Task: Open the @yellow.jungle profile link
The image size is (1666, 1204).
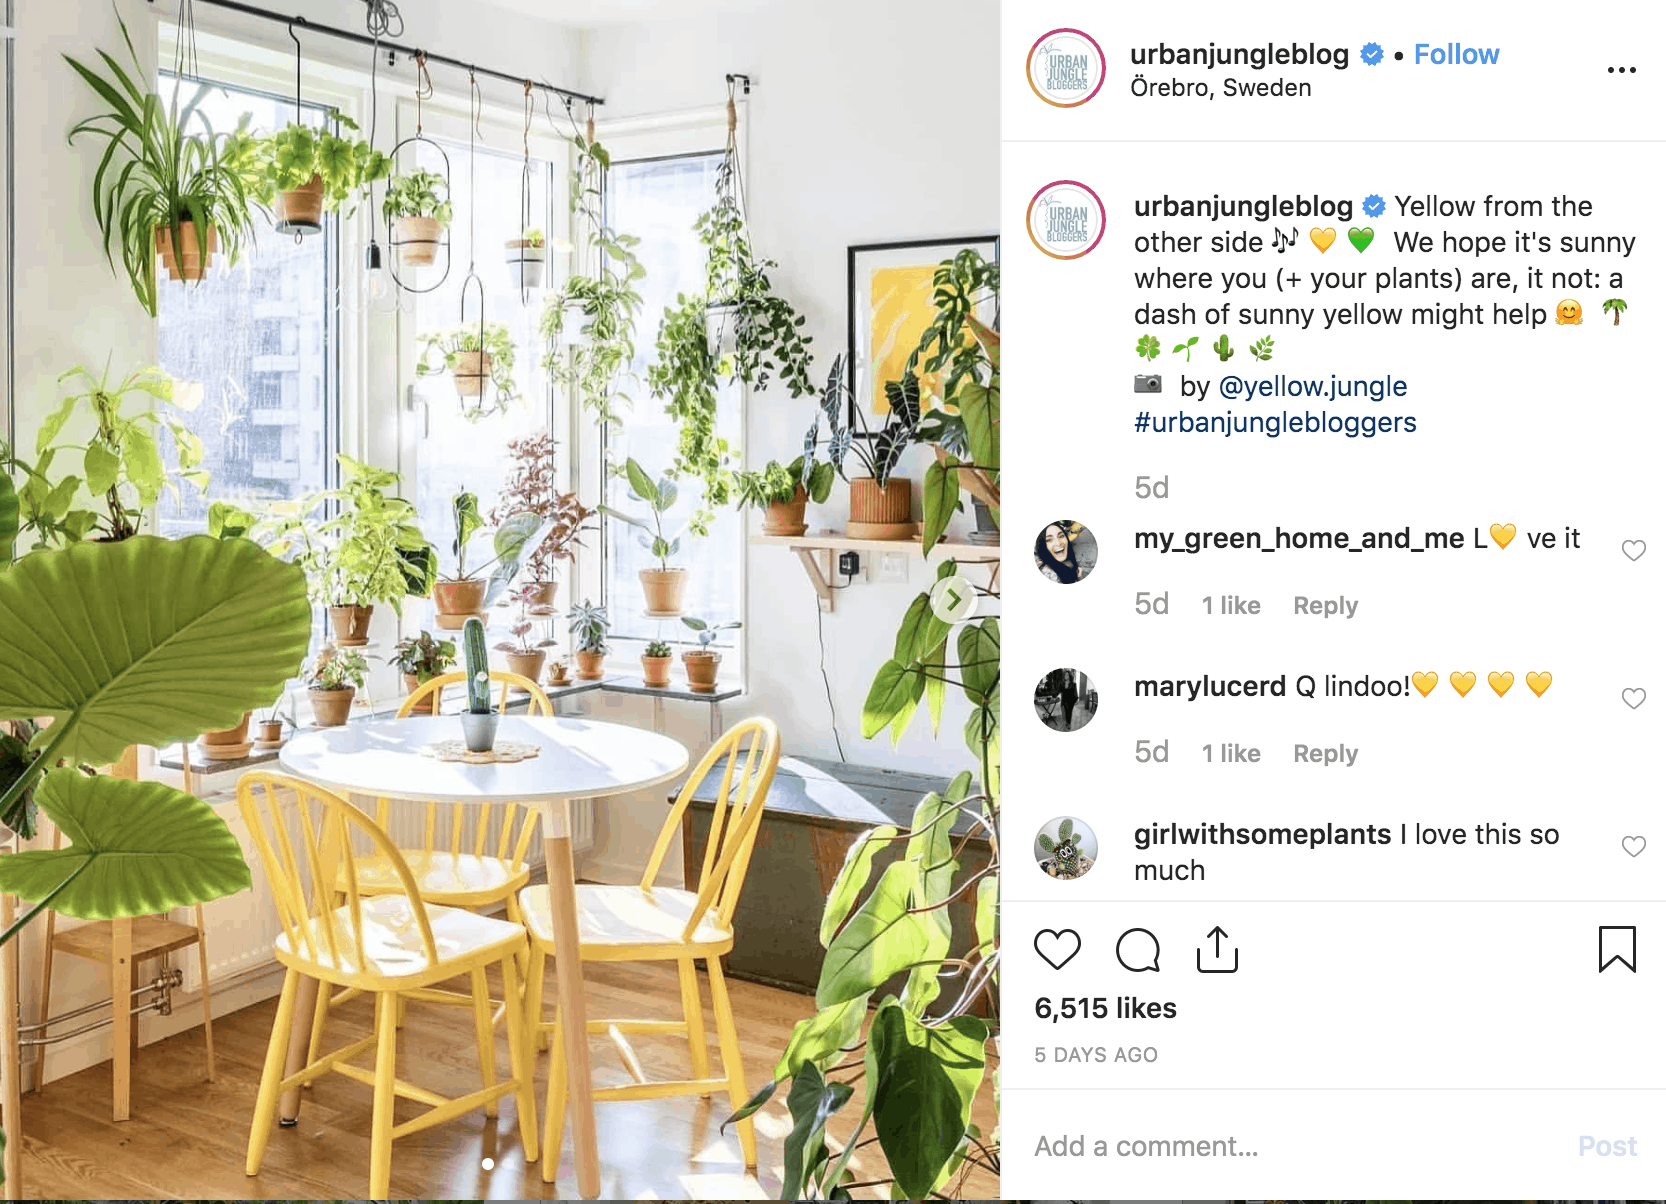Action: tap(1312, 386)
